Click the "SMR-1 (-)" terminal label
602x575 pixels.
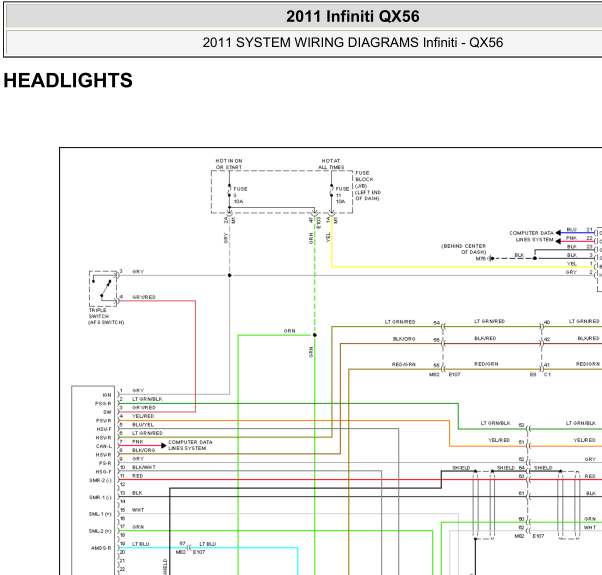[100, 497]
